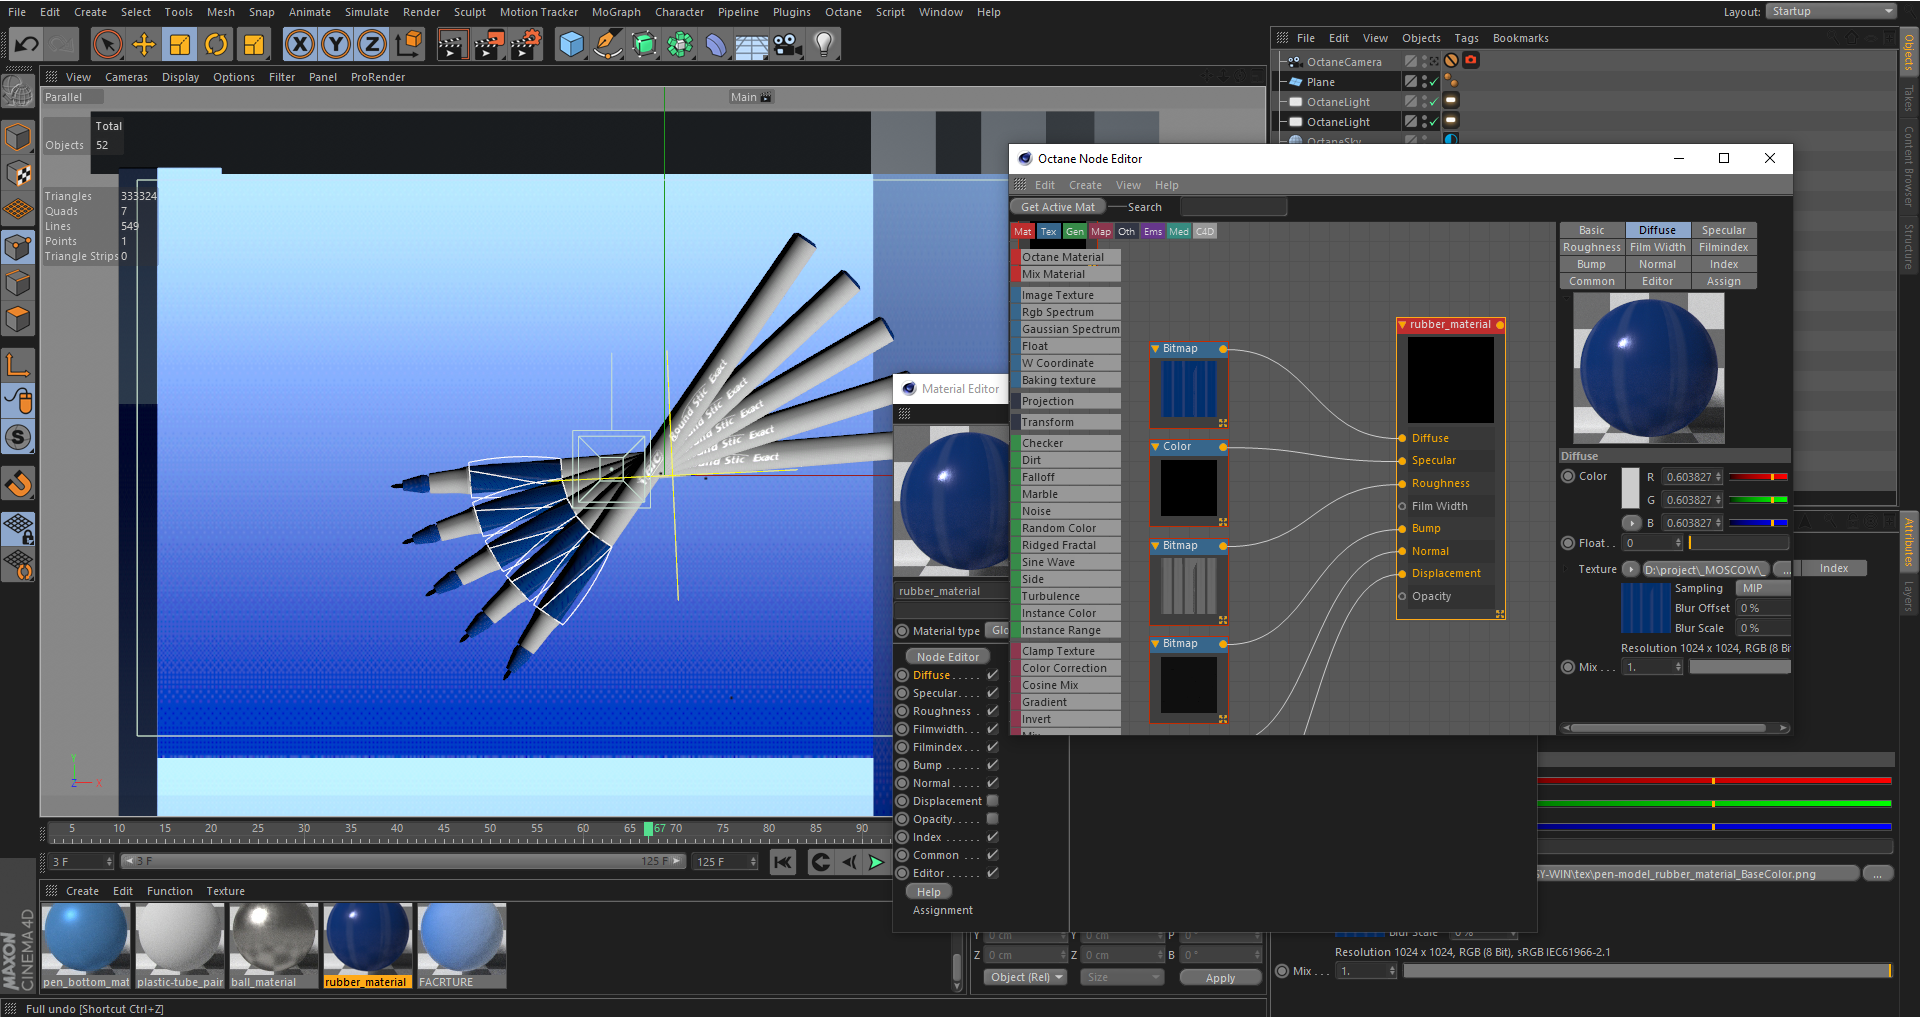This screenshot has height=1017, width=1920.
Task: Open the Spline Pen tool
Action: coord(607,44)
